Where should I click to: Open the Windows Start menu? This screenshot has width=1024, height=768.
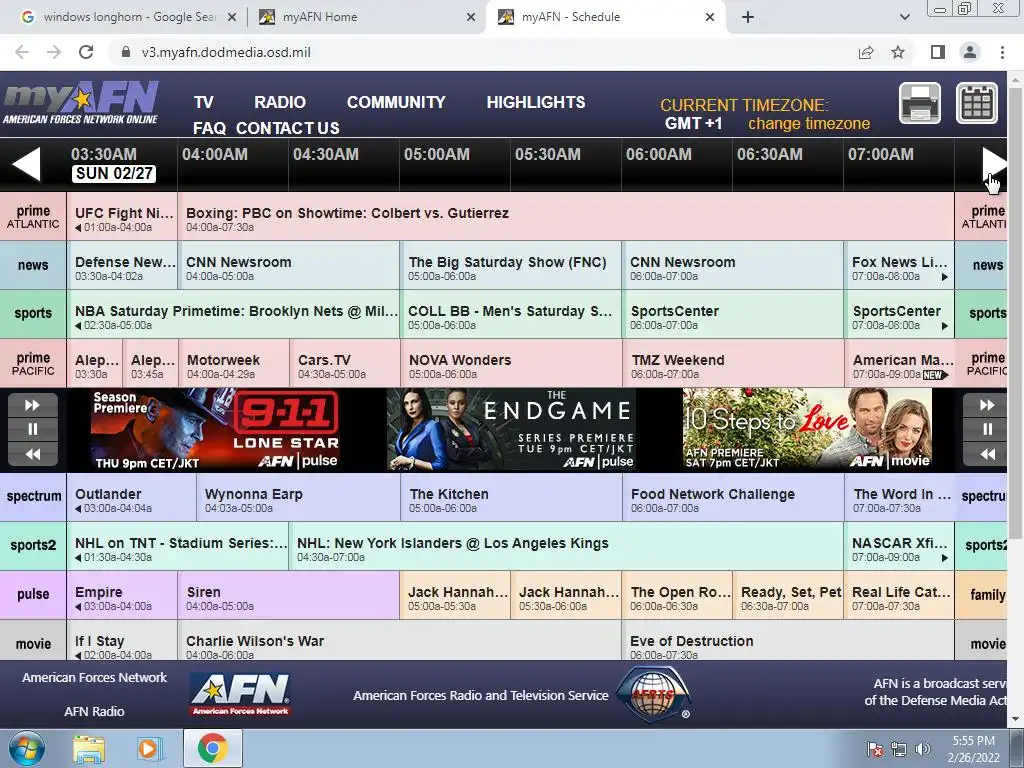(27, 748)
